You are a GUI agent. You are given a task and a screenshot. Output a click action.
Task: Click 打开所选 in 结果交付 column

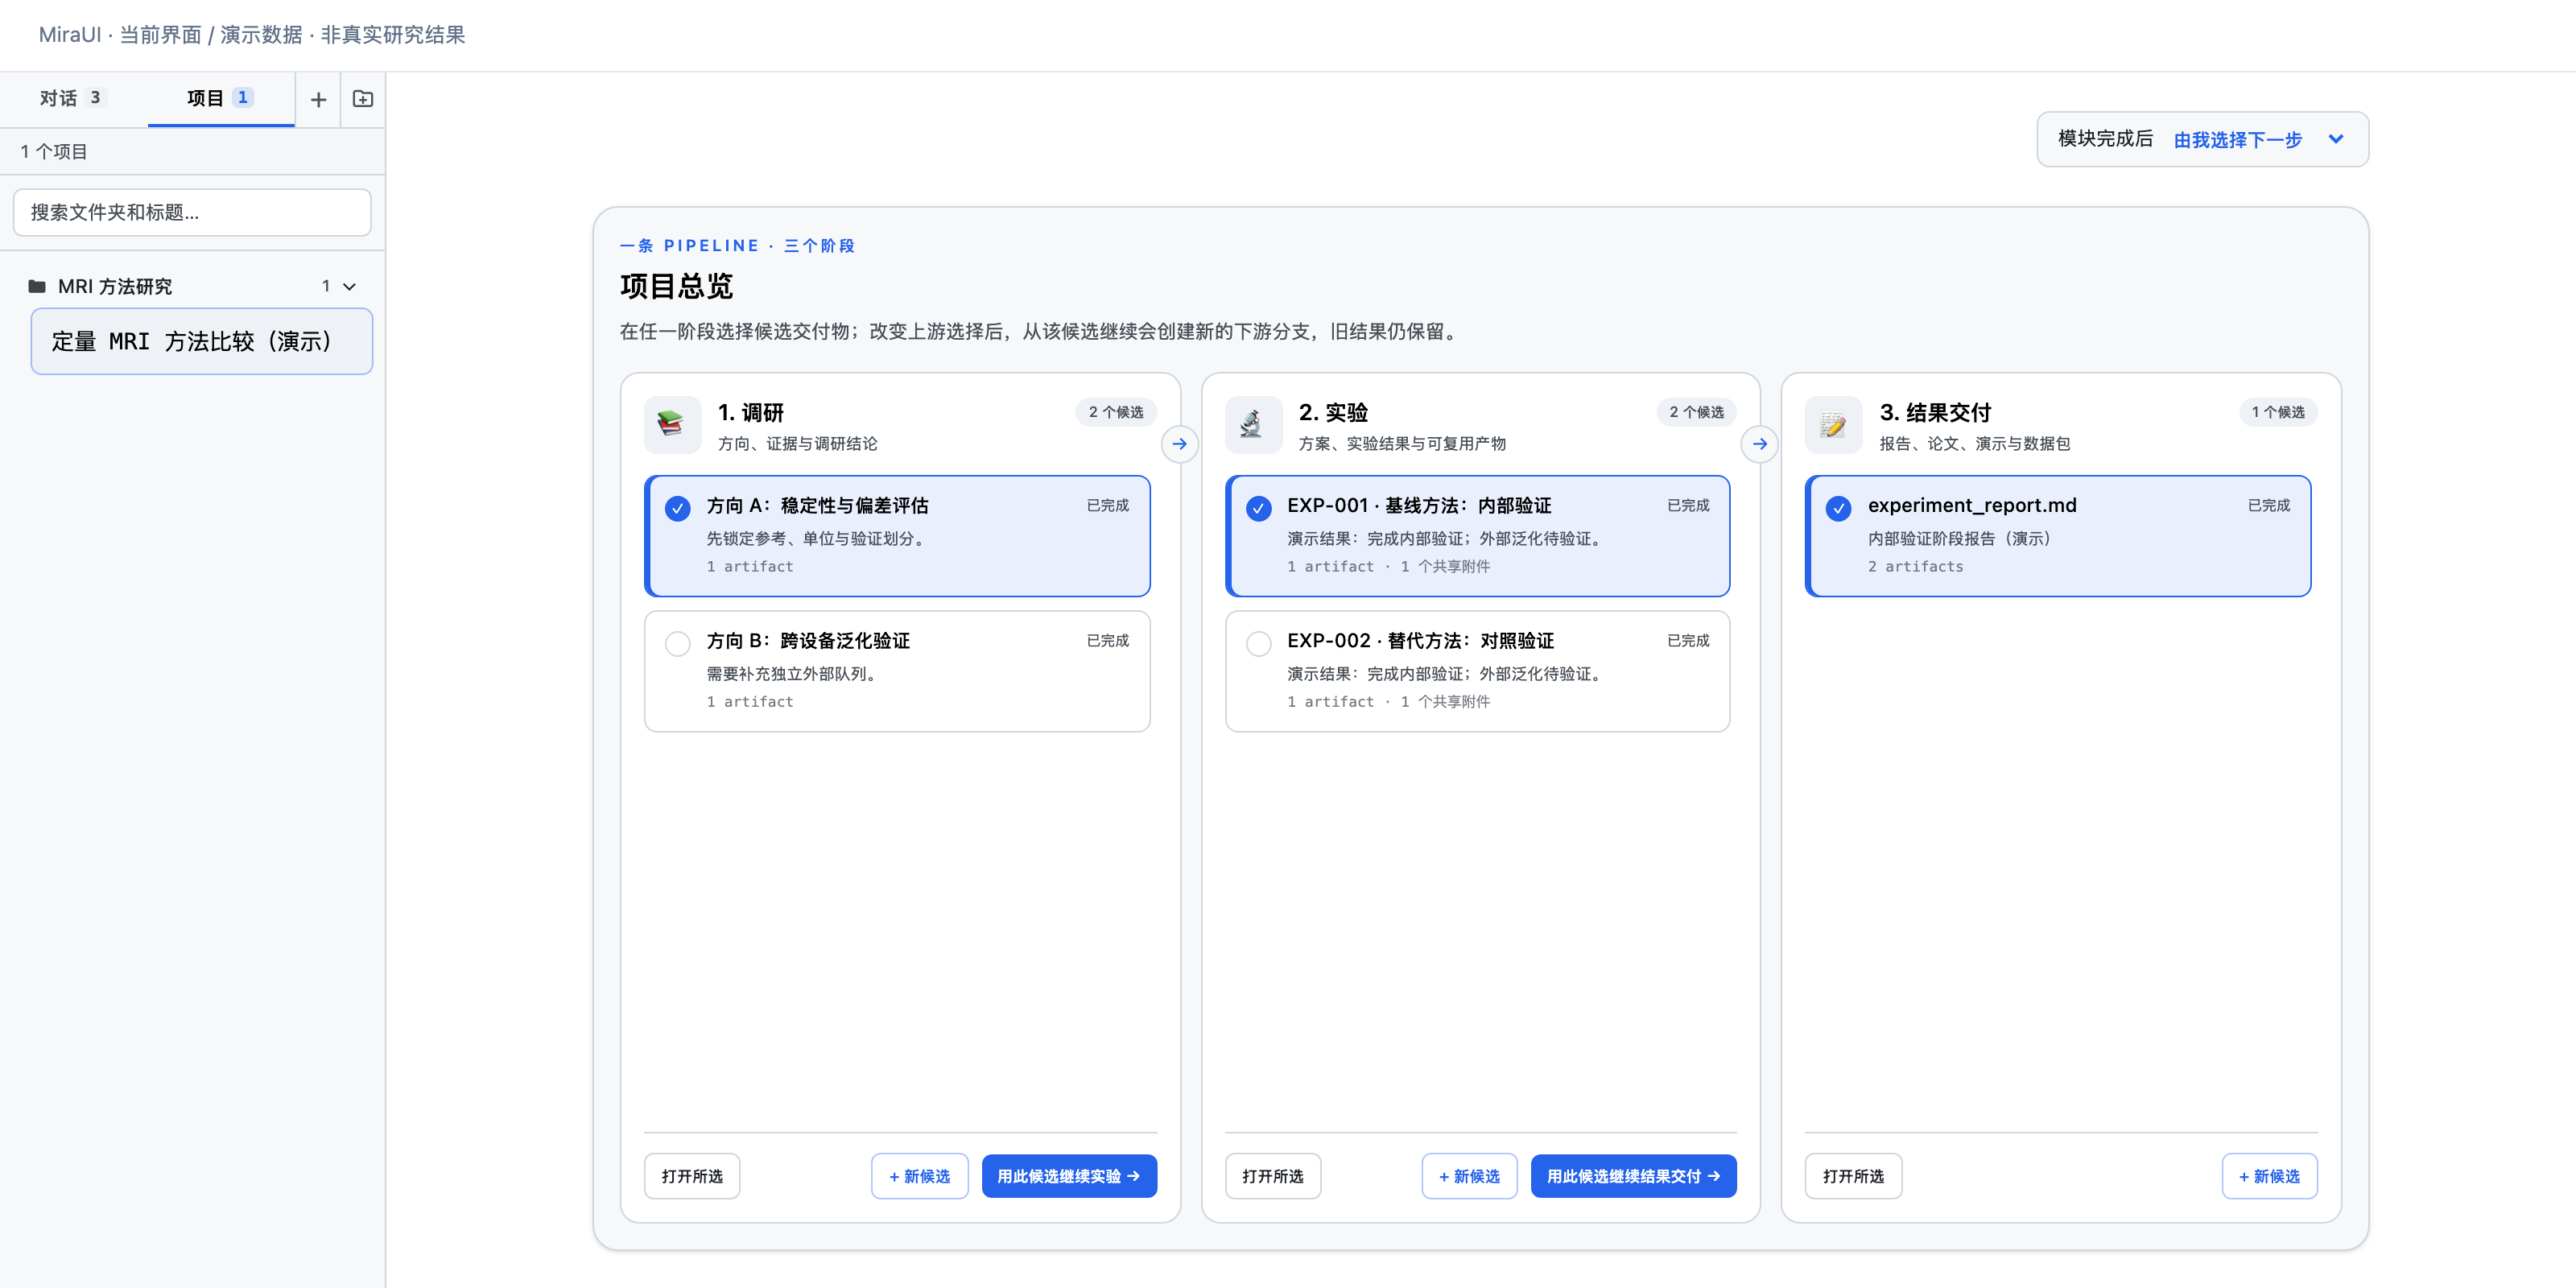click(x=1853, y=1176)
